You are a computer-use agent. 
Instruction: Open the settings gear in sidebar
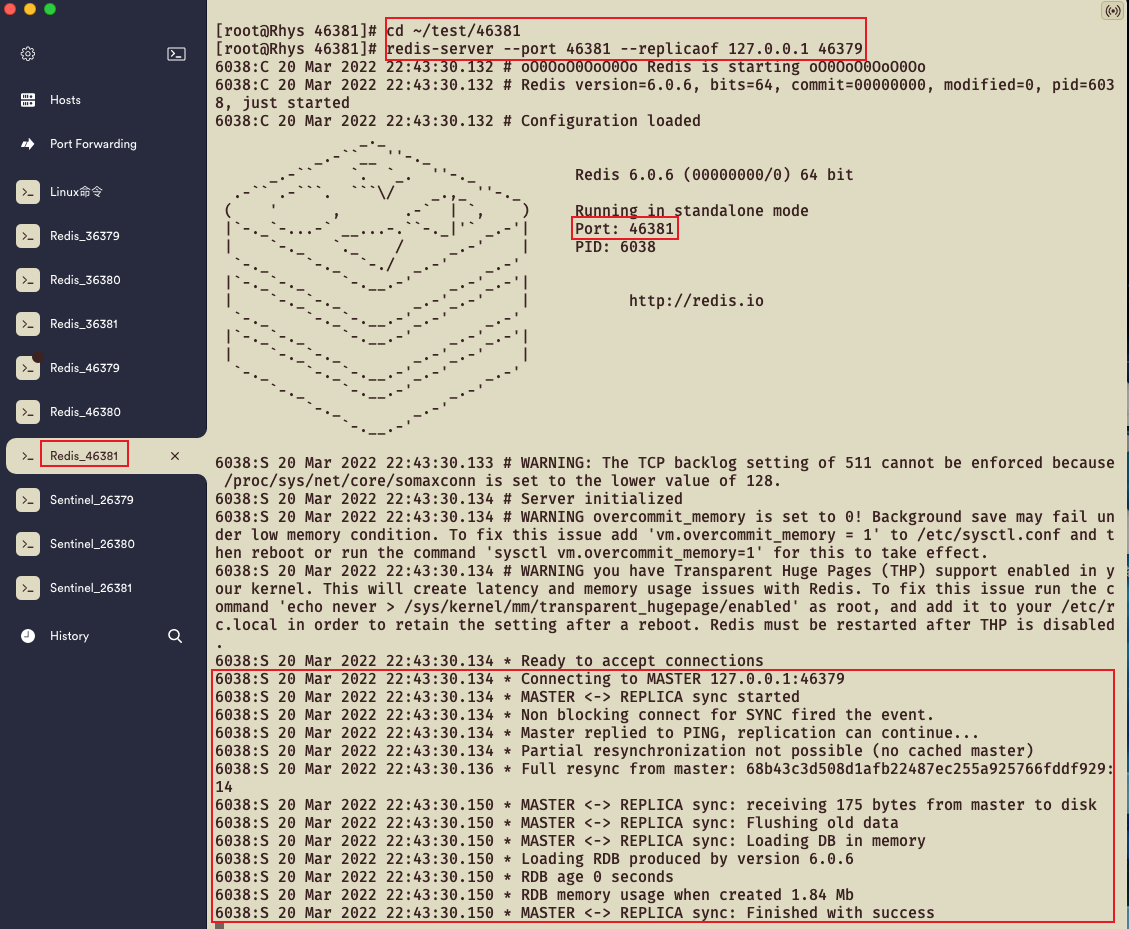click(28, 54)
